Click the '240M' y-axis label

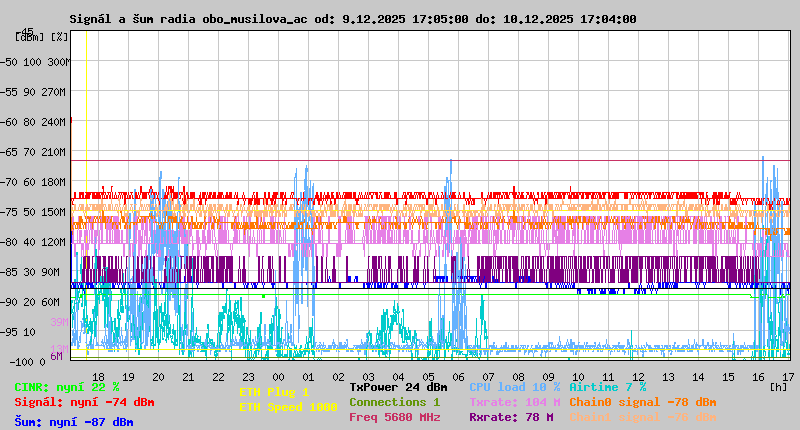53,122
